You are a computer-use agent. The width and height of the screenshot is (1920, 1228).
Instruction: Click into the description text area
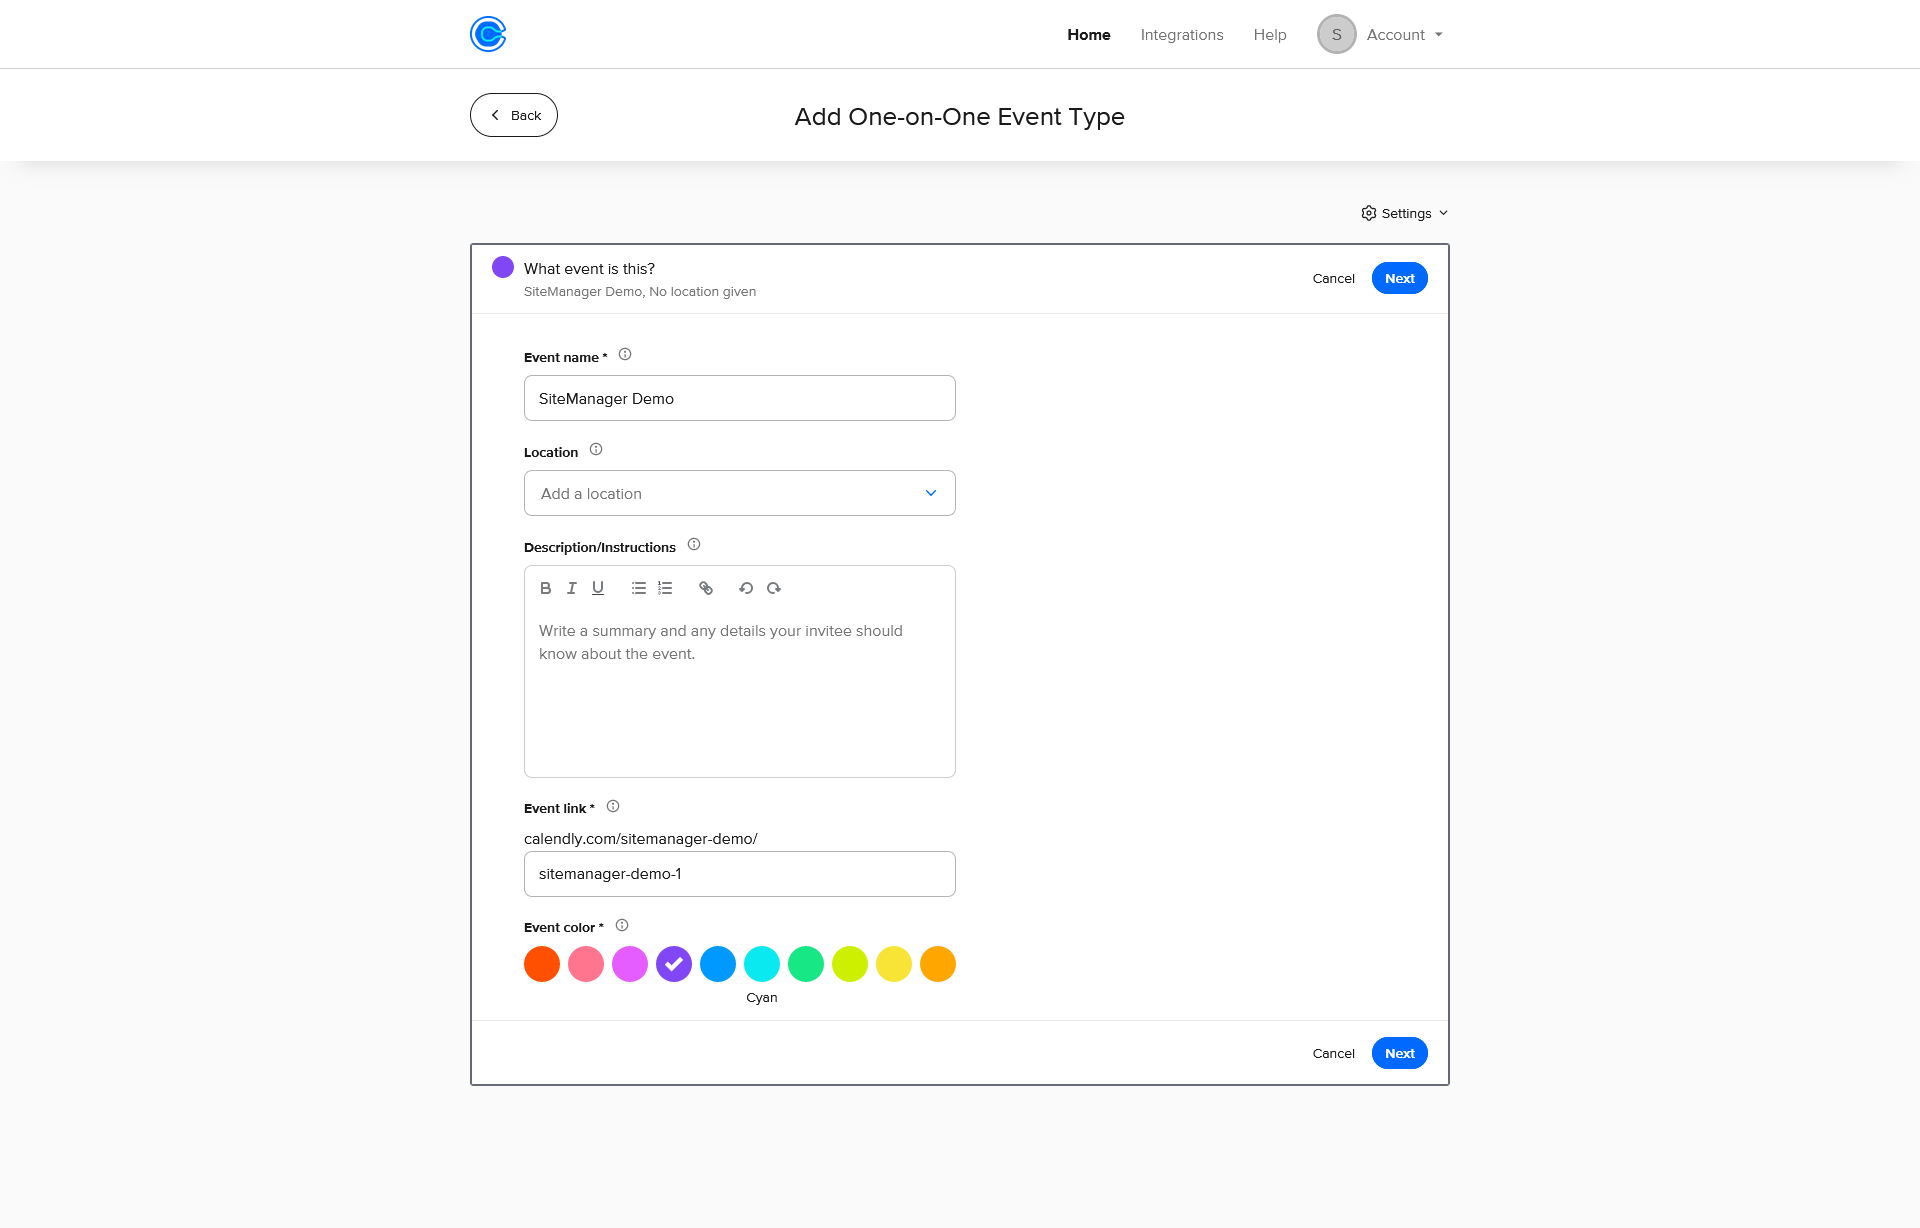[740, 693]
